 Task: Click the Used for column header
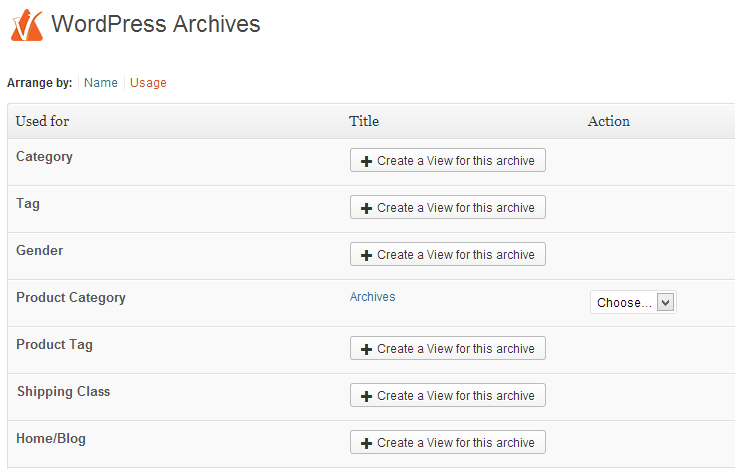42,121
